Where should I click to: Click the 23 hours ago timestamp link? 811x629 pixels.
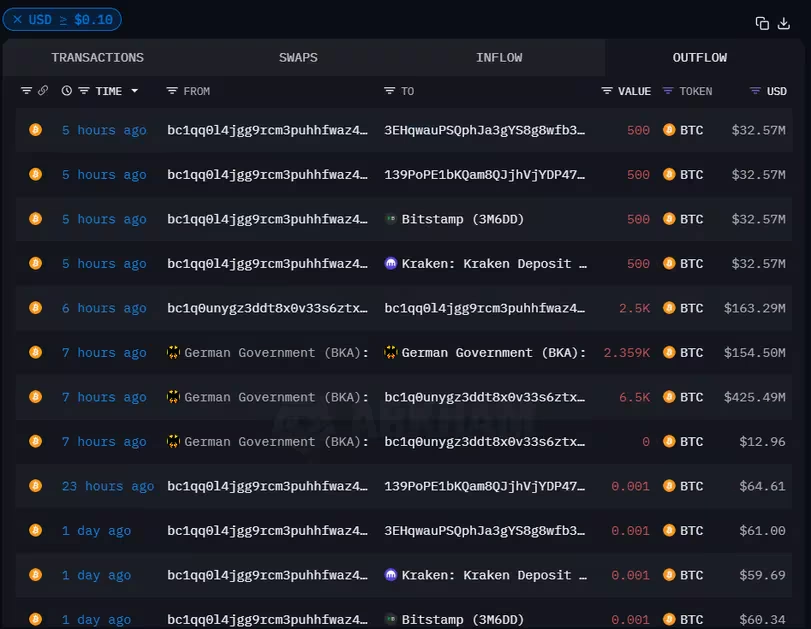tap(108, 486)
